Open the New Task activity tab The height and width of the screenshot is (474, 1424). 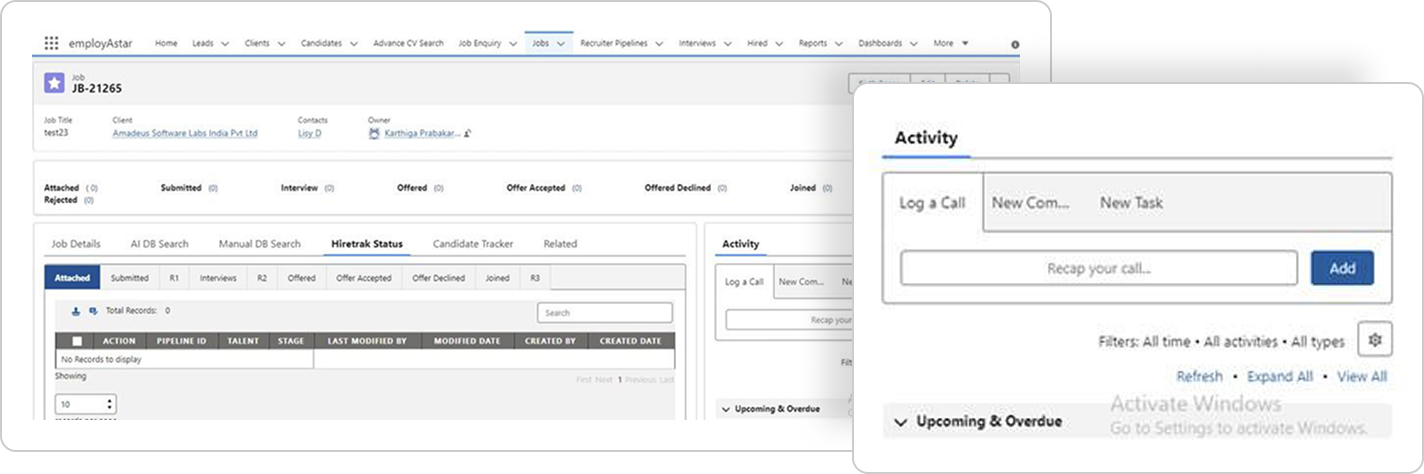tap(1131, 203)
